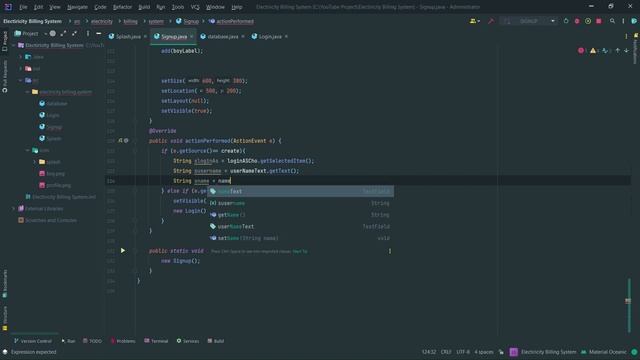Click the green run gutter icon beside main

point(123,251)
